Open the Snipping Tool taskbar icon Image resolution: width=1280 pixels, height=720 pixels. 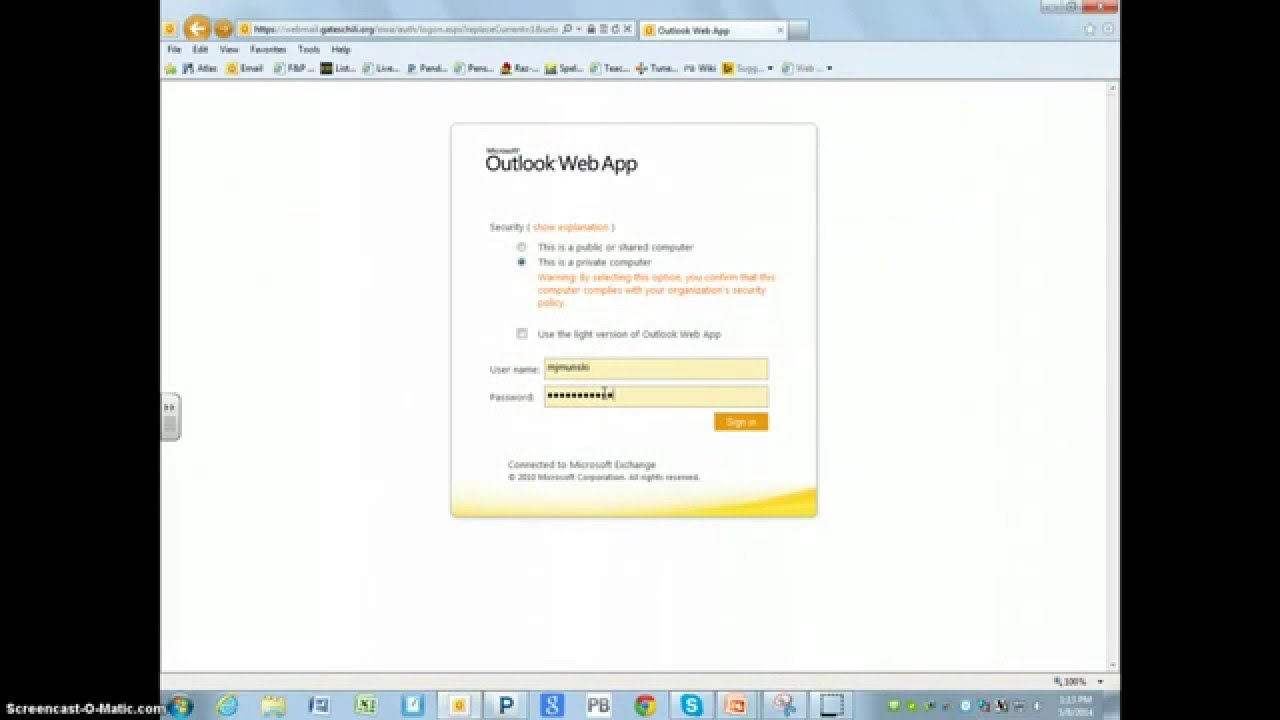click(786, 706)
